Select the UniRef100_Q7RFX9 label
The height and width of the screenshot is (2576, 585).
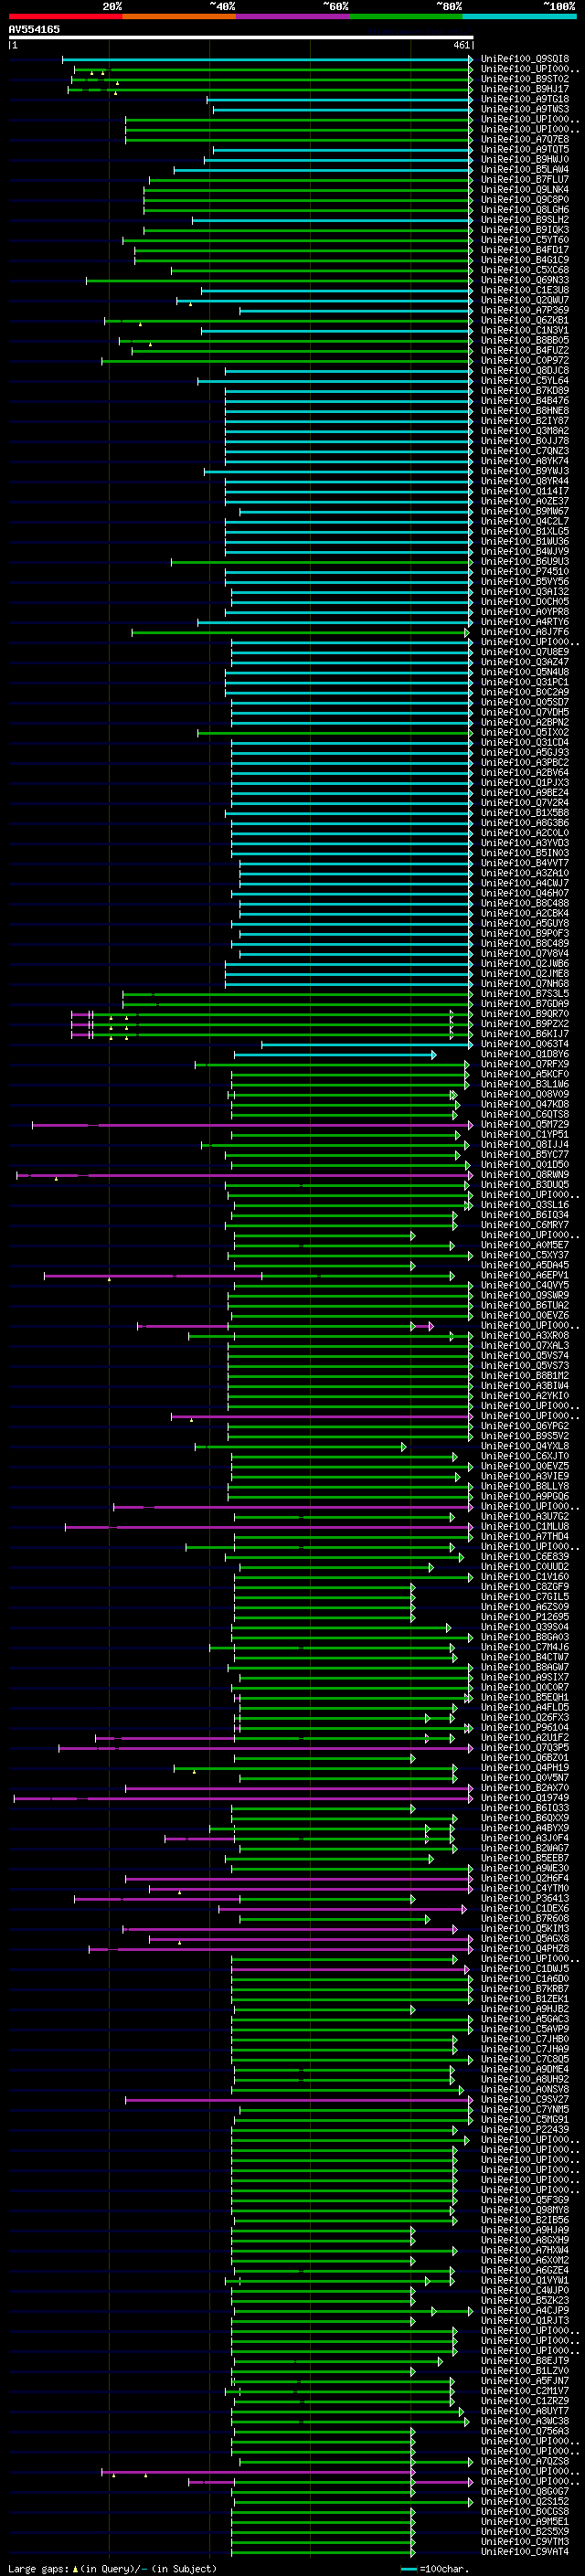click(525, 1063)
